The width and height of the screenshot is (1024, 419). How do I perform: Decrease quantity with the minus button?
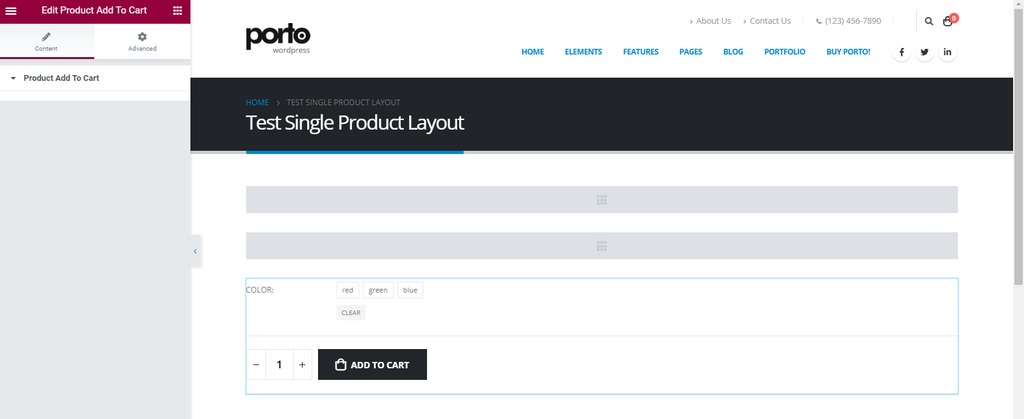point(256,365)
